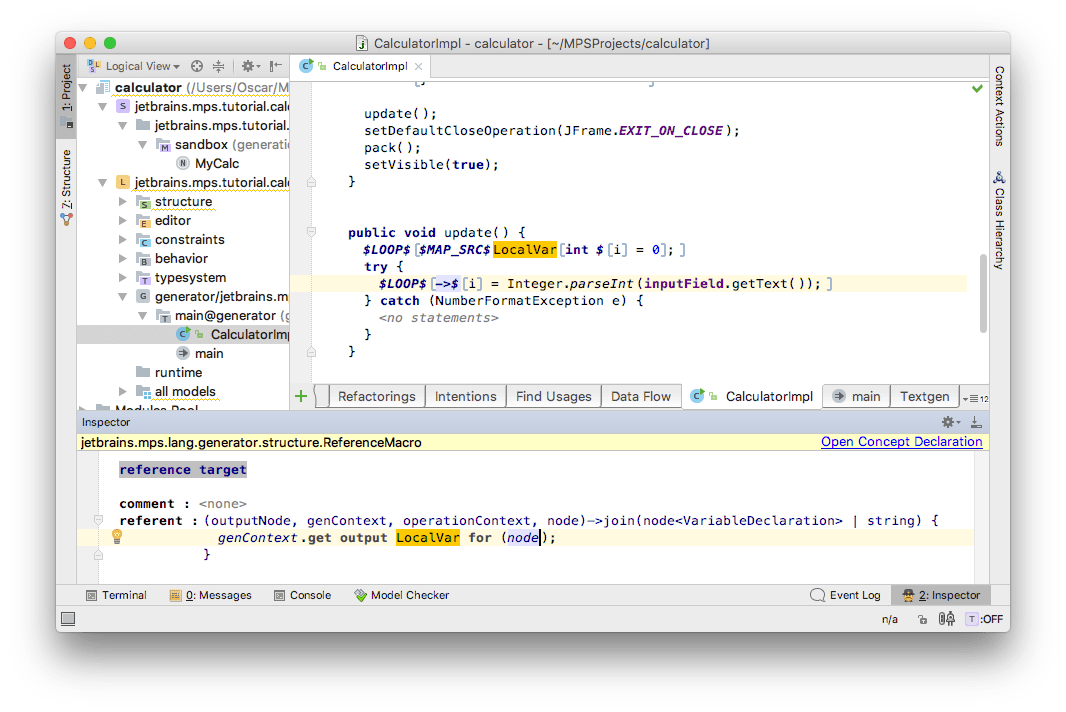Image resolution: width=1066 pixels, height=712 pixels.
Task: Click the collapse all icon in Project panel
Action: (x=219, y=66)
